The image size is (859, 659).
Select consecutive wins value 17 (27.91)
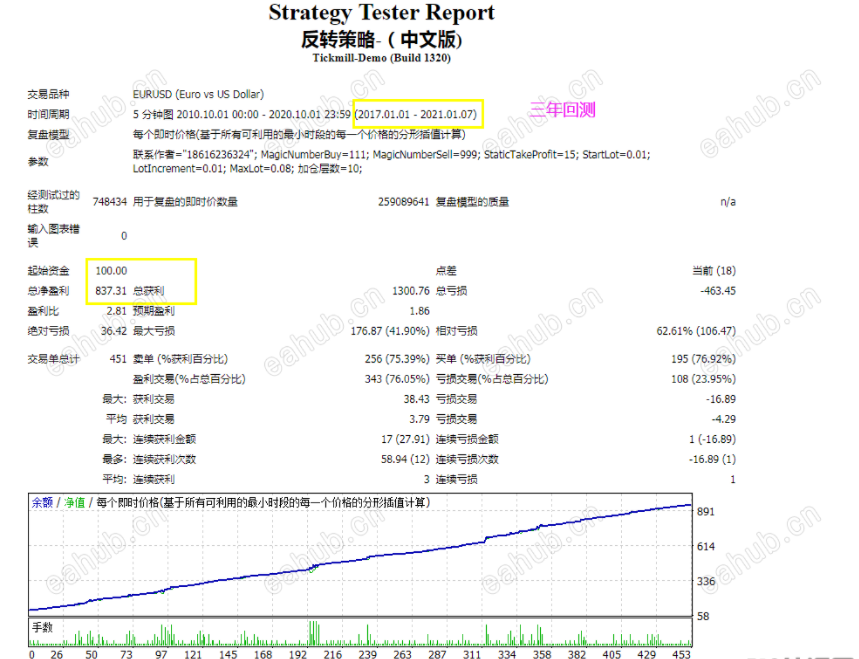point(405,439)
